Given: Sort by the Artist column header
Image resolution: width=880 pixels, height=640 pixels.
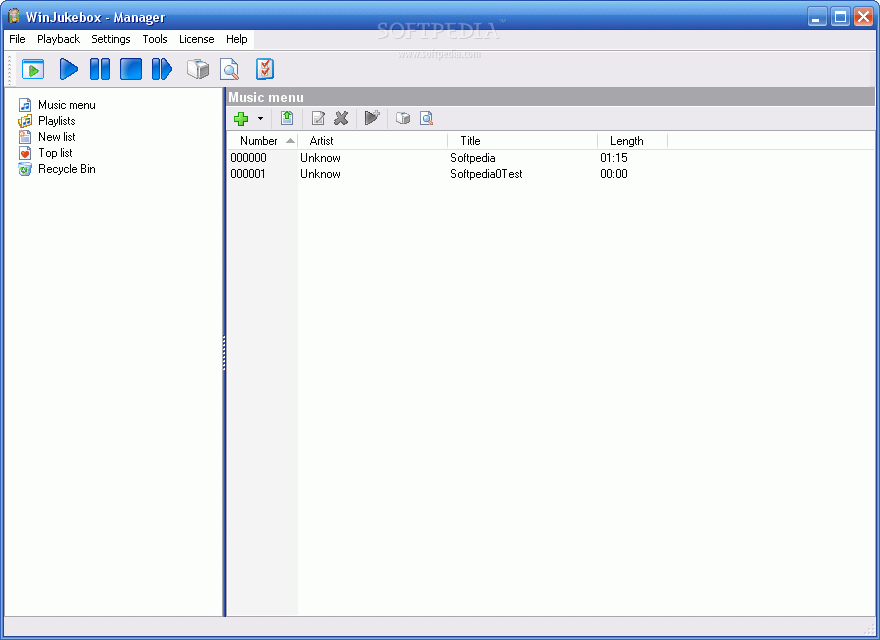Looking at the screenshot, I should click(372, 141).
